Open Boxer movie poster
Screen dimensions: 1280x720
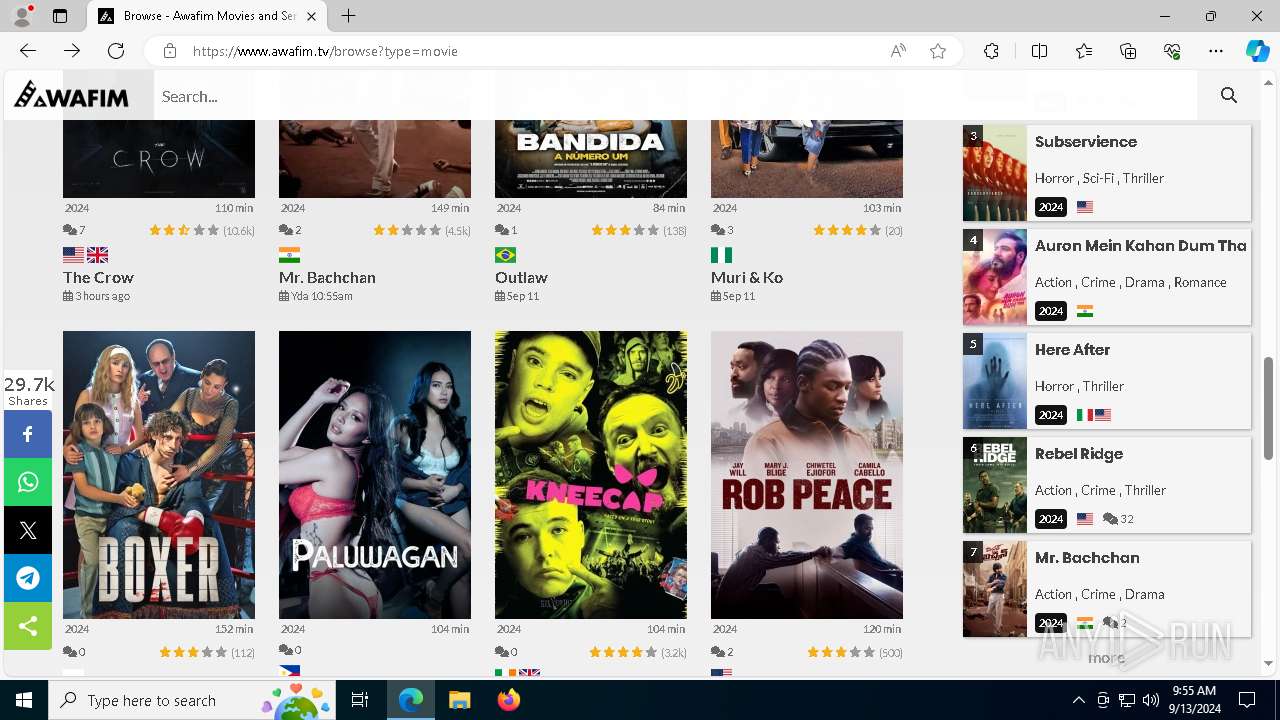(159, 475)
